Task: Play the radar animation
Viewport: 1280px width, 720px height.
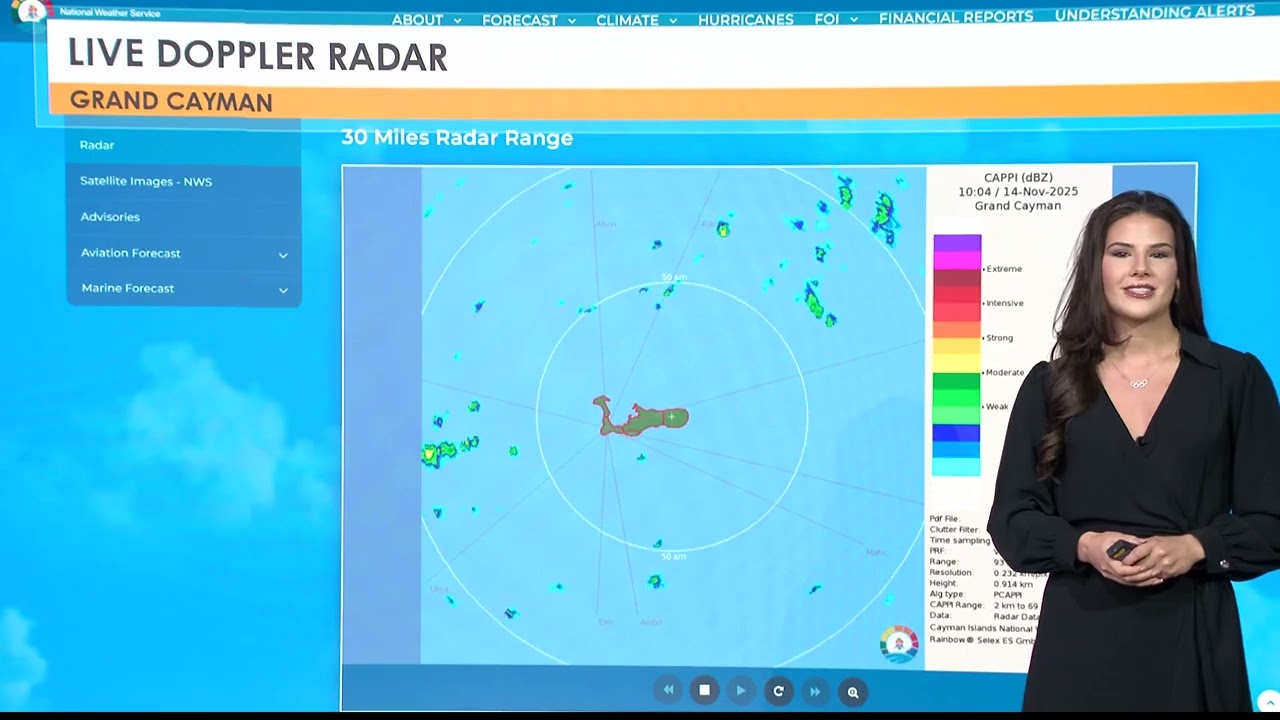Action: (741, 691)
